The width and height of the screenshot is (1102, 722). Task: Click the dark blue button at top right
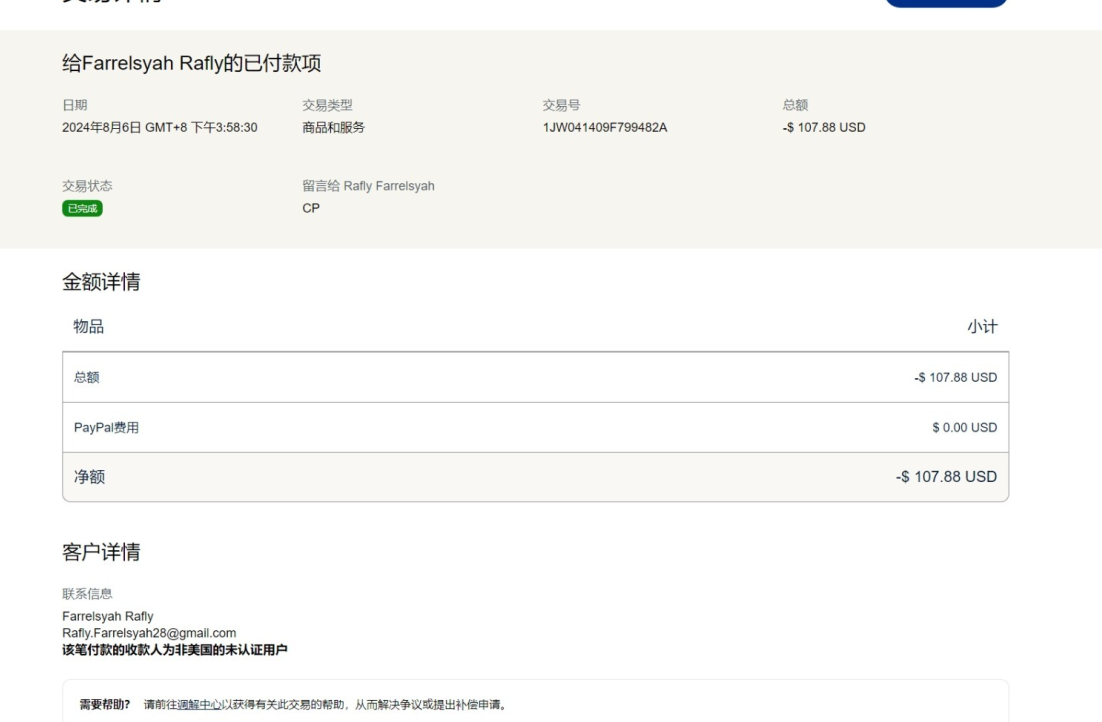tap(945, 4)
